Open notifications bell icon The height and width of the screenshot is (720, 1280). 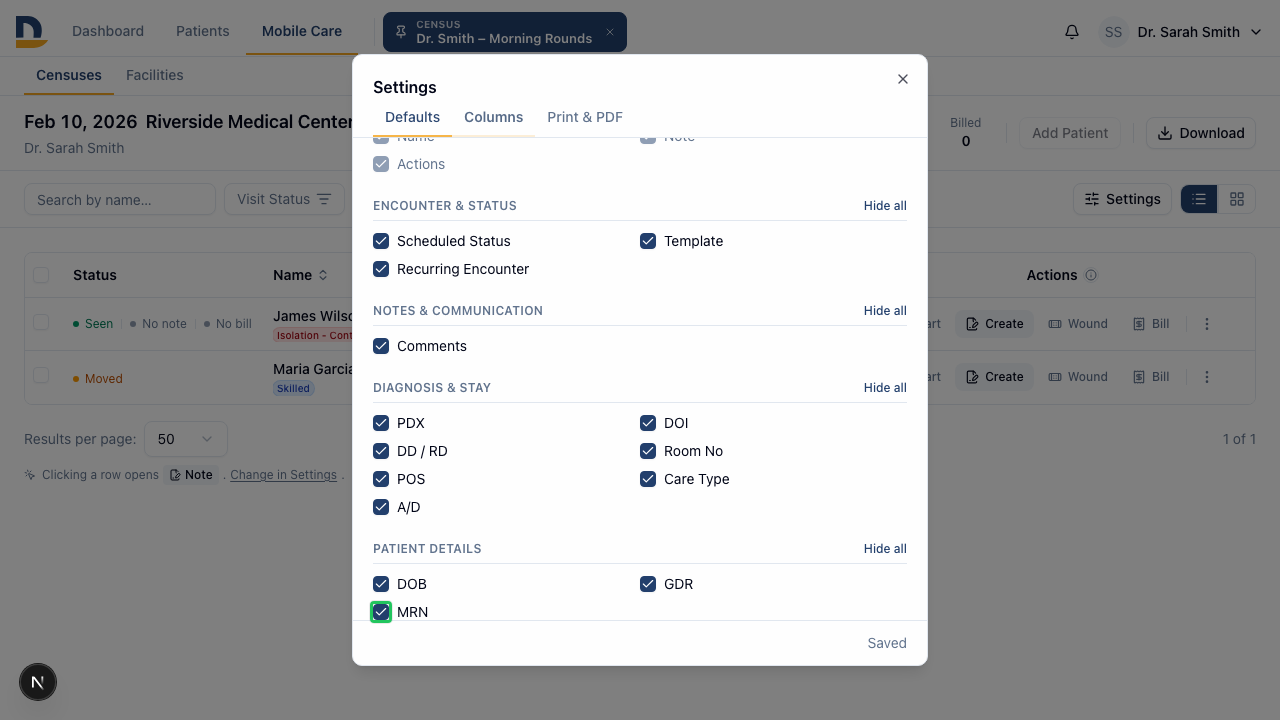1072,32
